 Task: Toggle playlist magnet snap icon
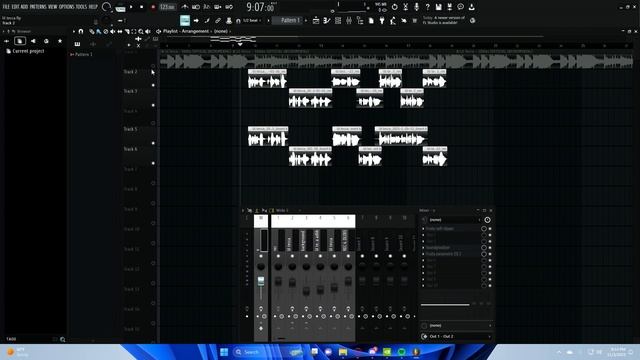coord(81,31)
